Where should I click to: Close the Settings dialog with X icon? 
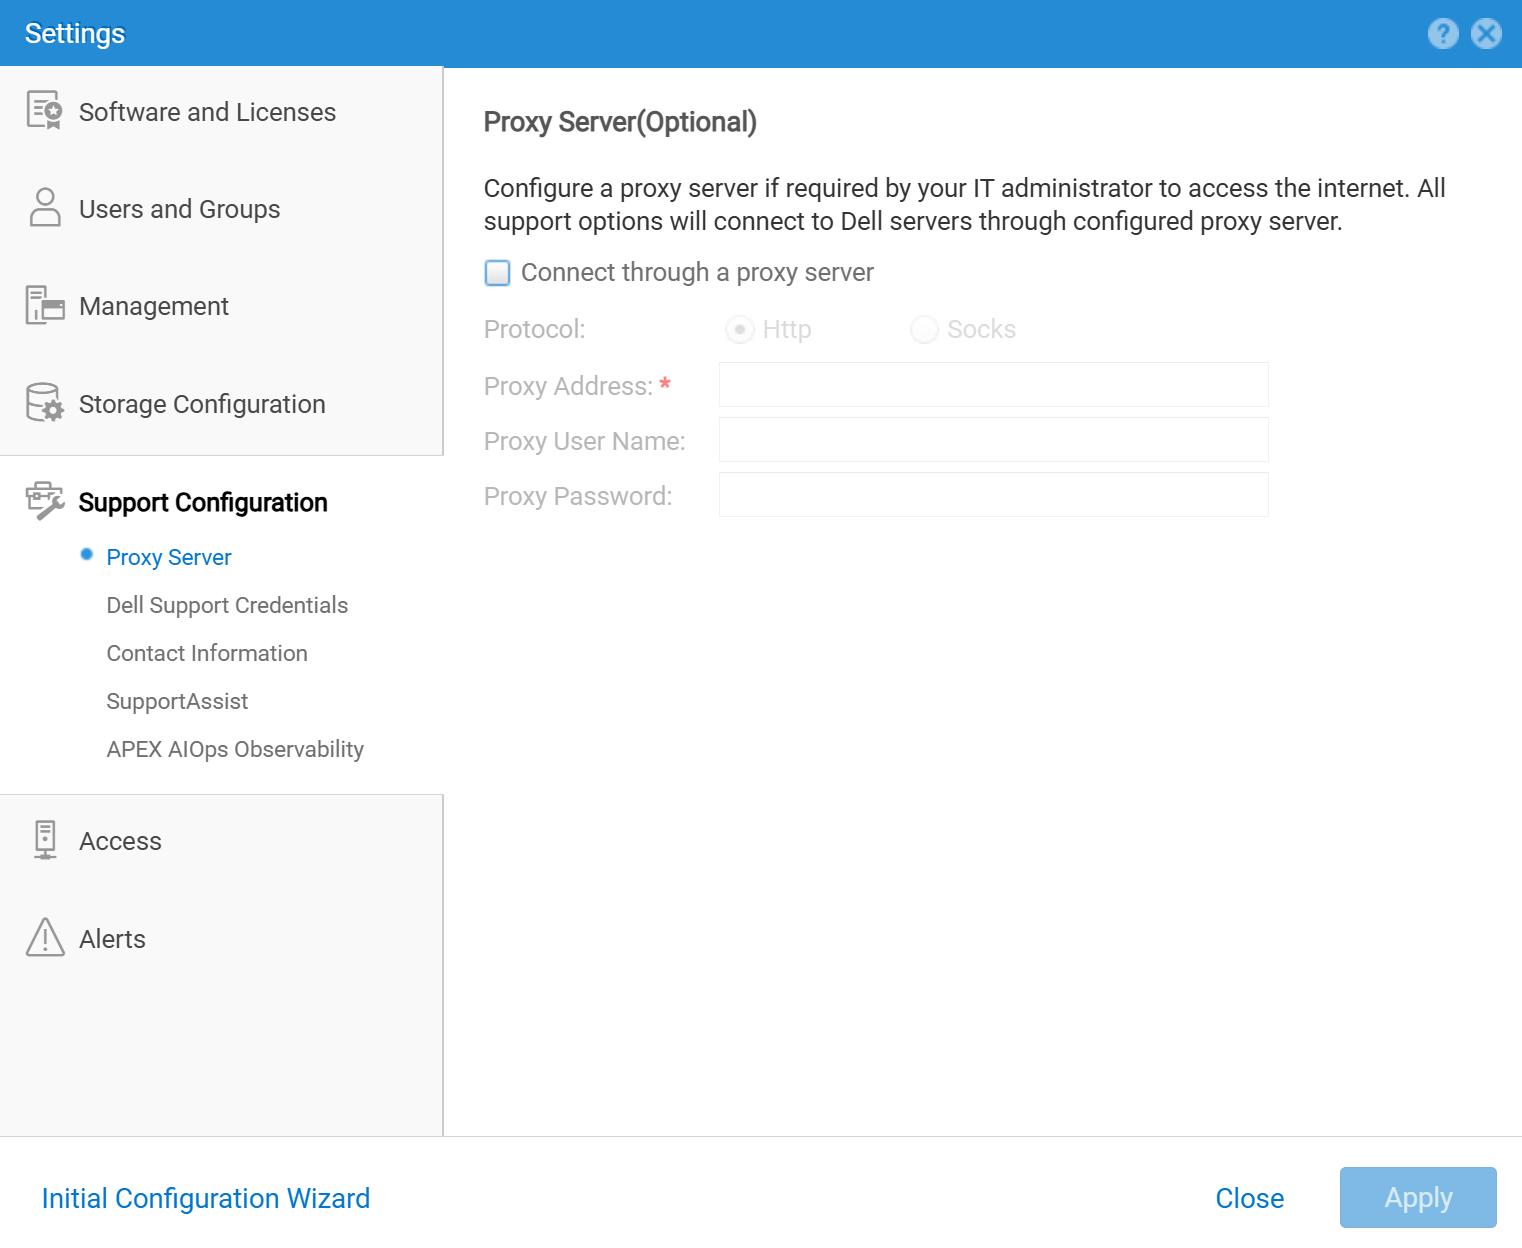point(1487,34)
